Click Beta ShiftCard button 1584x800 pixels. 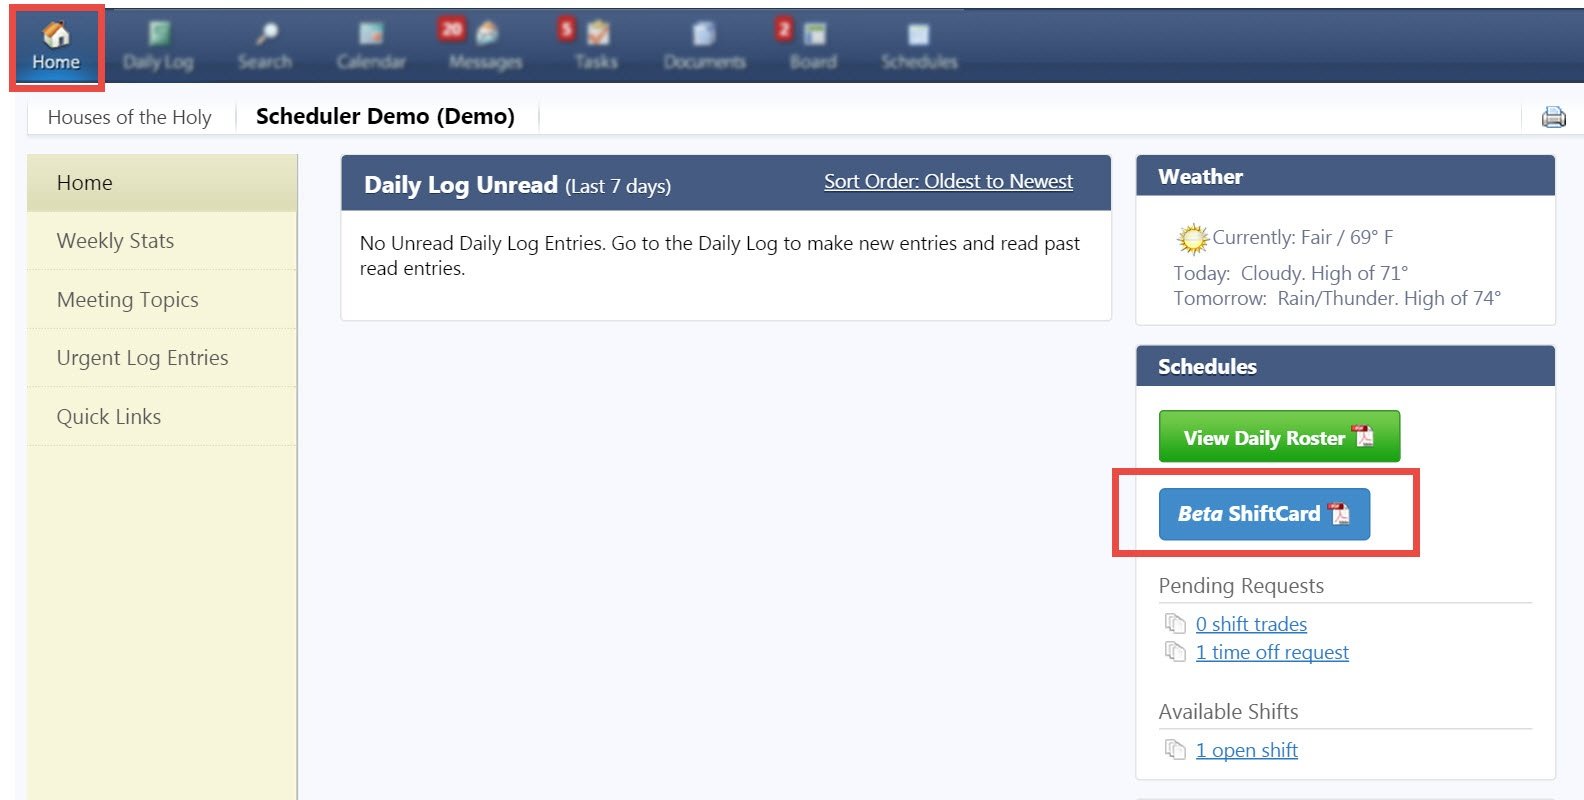[1264, 514]
